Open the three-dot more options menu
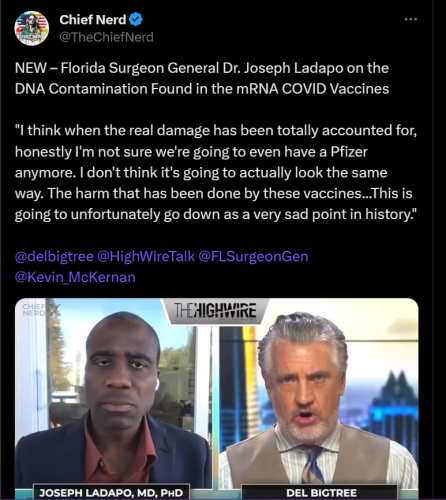Screen dimensions: 446x500 pos(411,19)
